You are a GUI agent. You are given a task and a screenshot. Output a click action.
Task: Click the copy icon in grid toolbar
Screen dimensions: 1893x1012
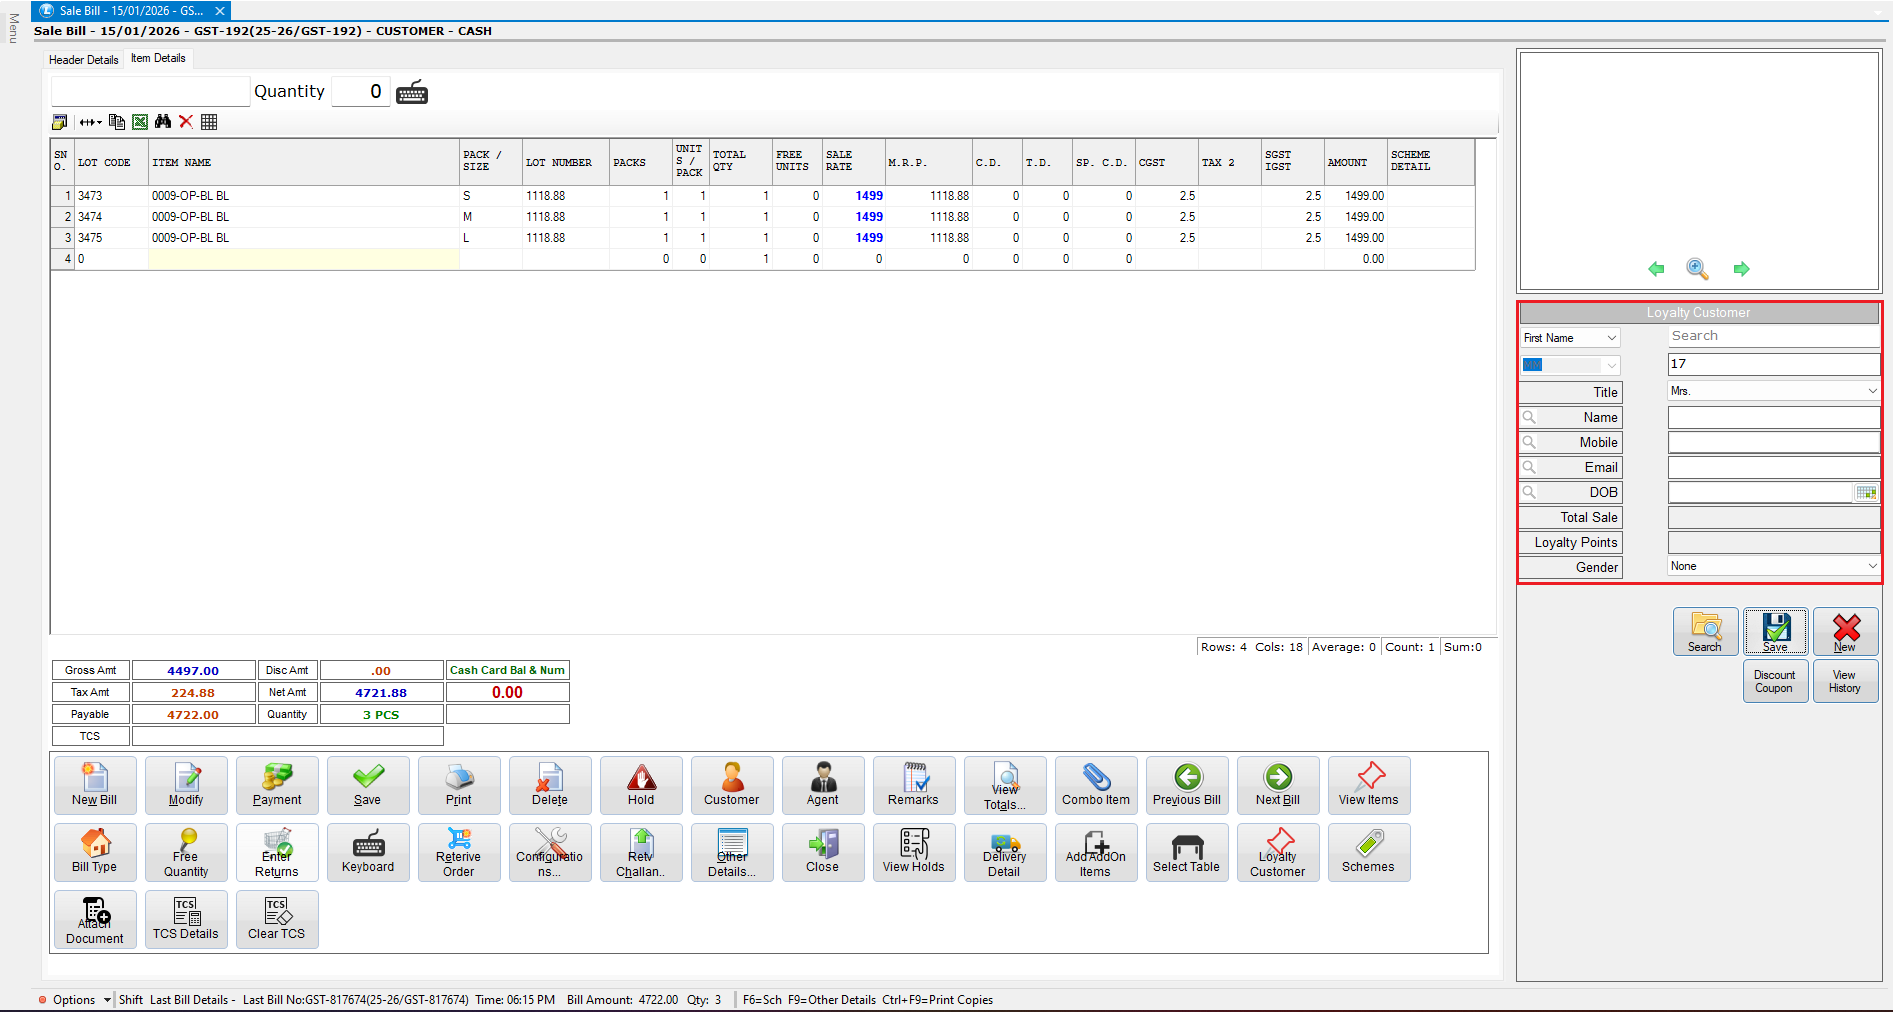tap(117, 122)
